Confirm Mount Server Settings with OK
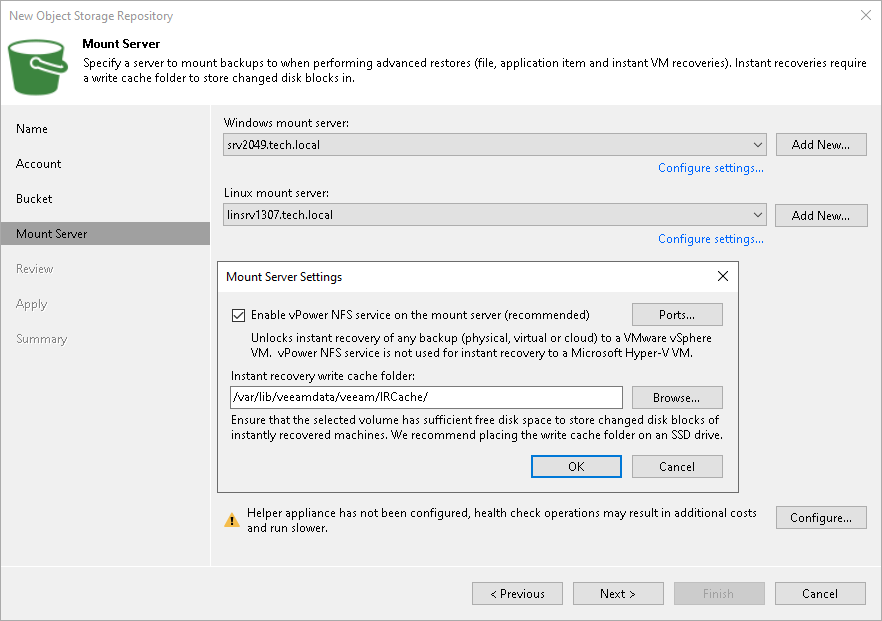882x621 pixels. (576, 466)
